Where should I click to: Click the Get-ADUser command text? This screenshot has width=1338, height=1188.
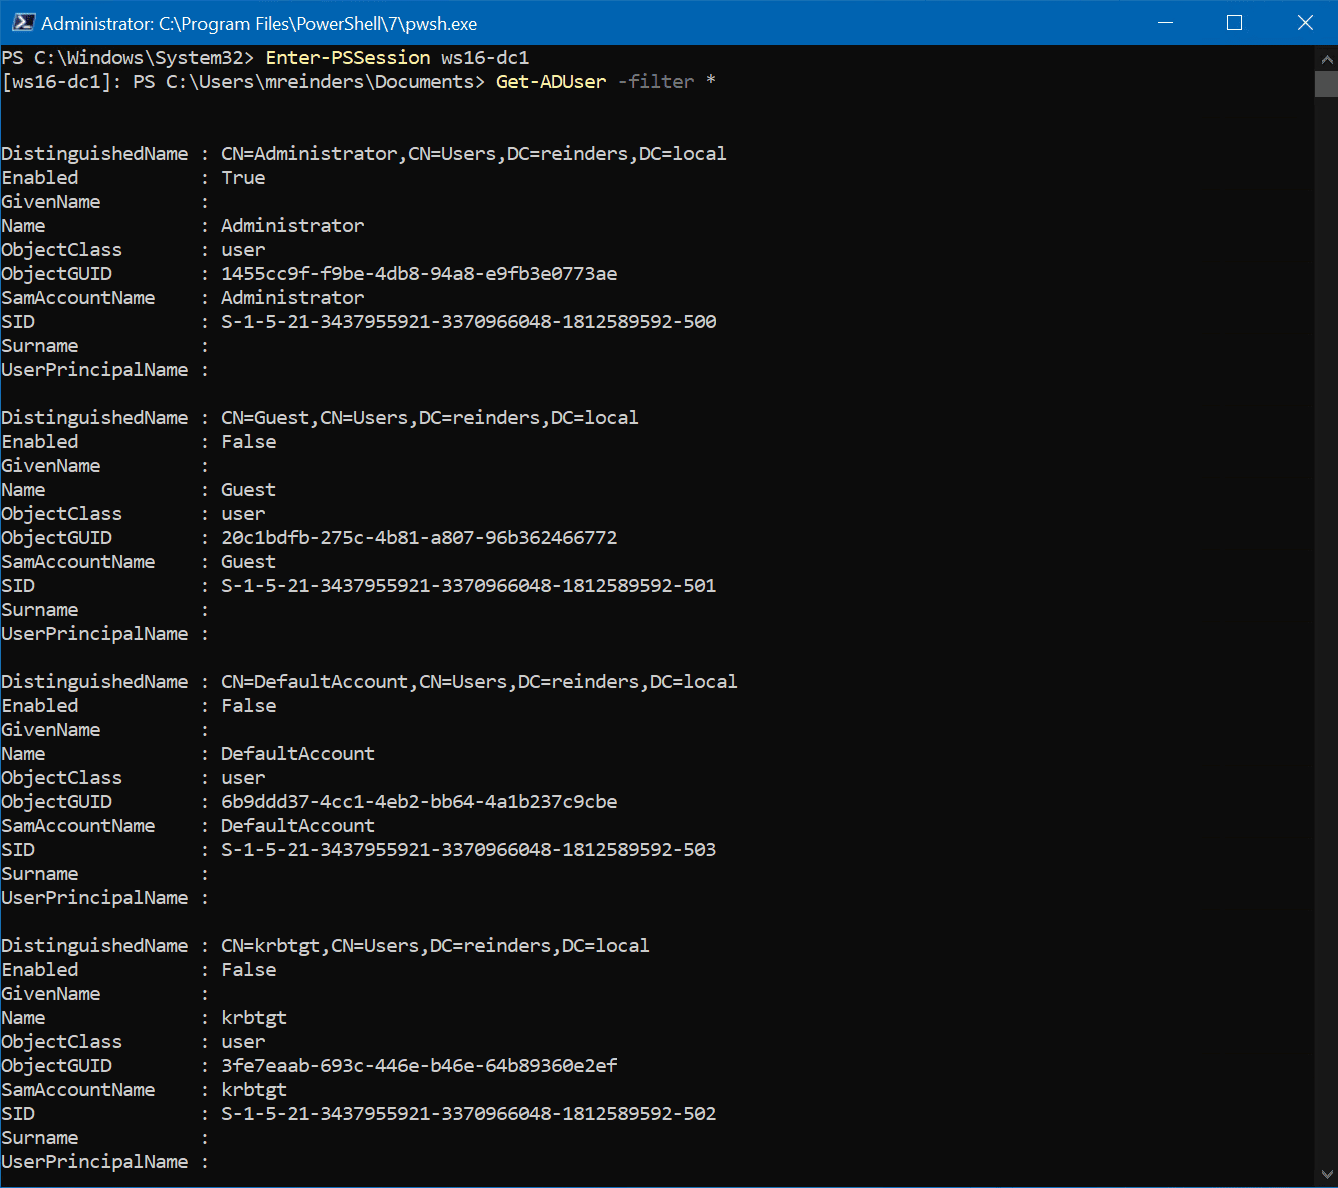[550, 81]
